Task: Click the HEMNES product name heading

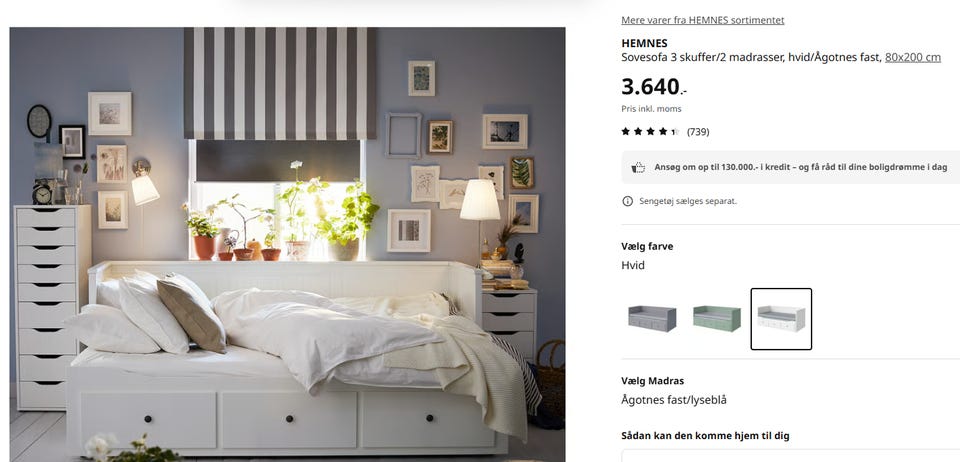Action: tap(644, 43)
